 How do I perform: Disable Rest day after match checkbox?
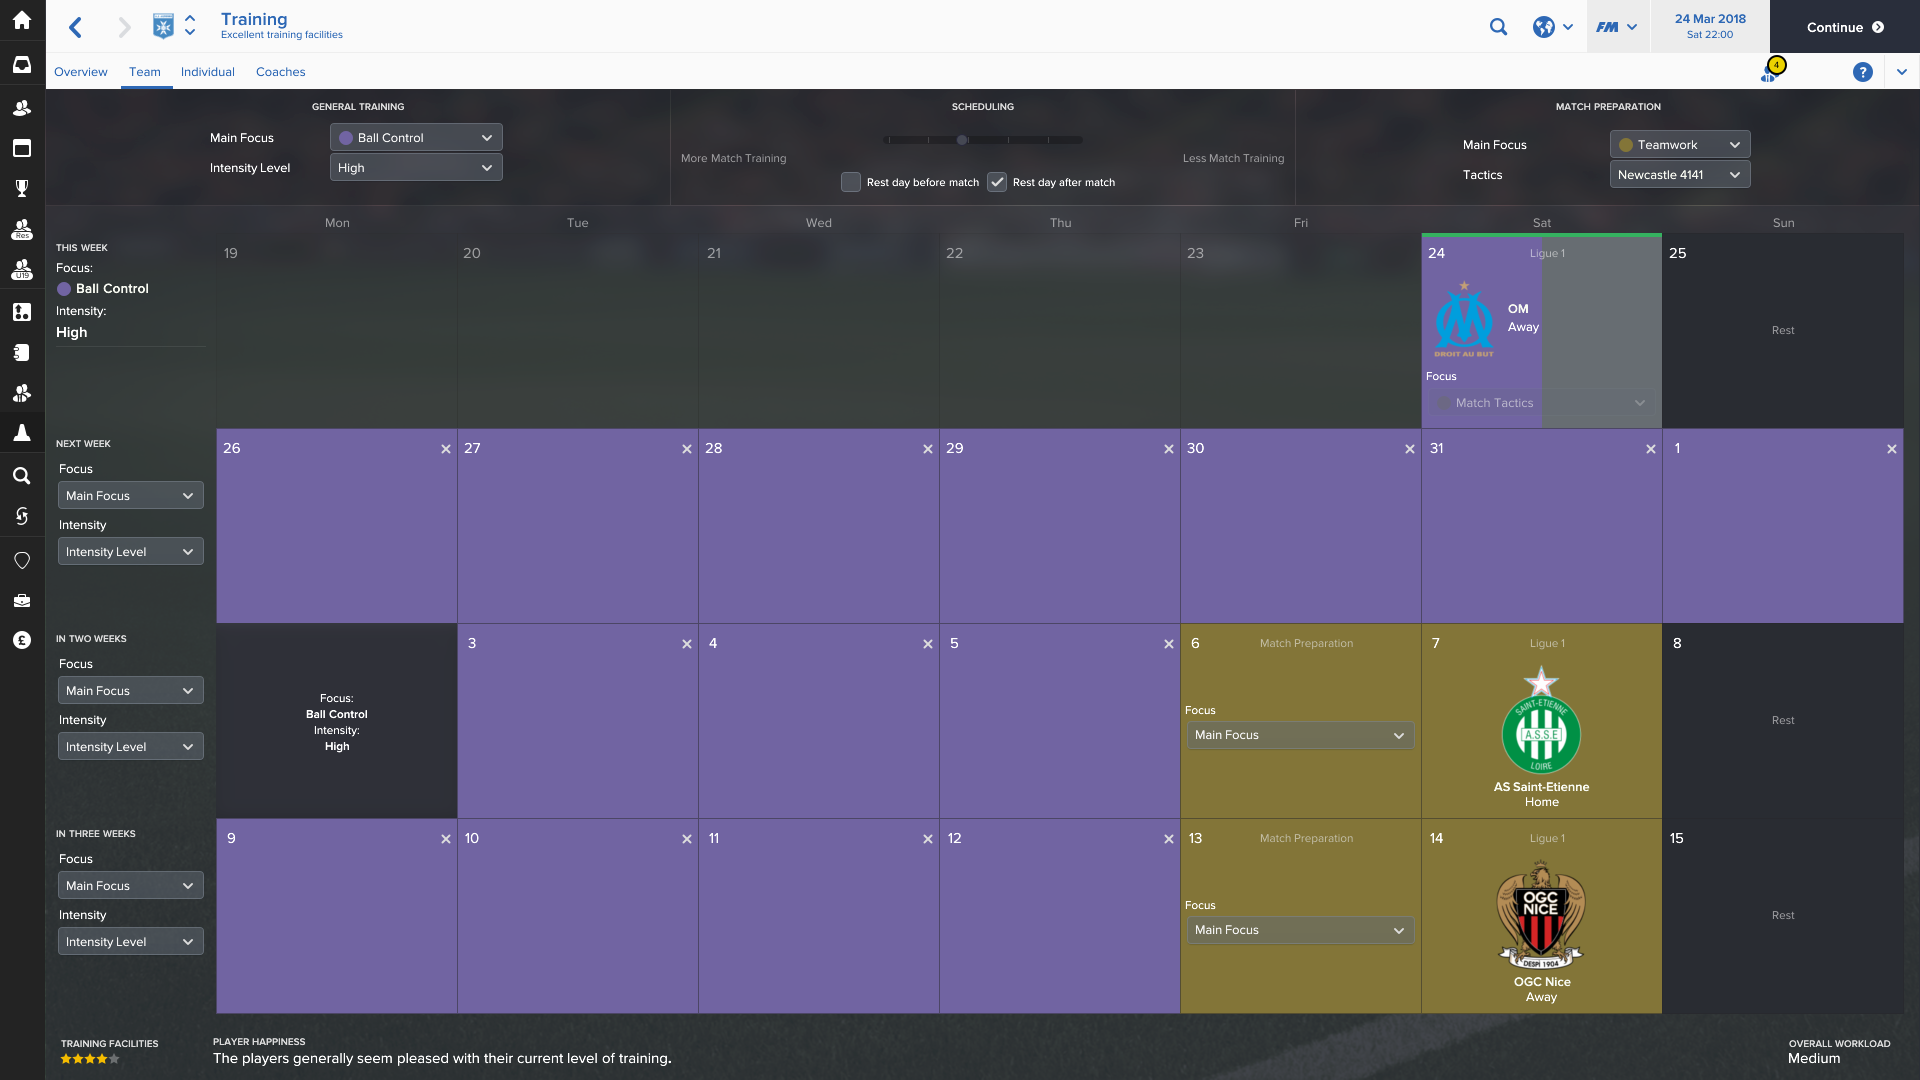997,182
